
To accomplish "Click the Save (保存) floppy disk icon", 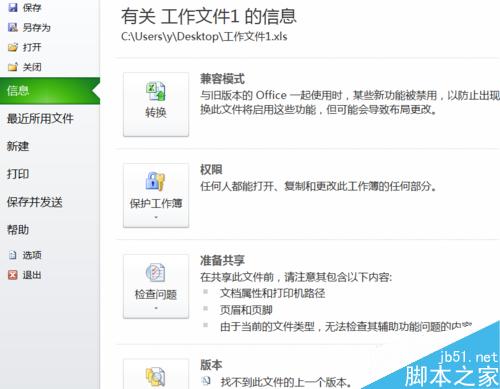I will [x=13, y=7].
